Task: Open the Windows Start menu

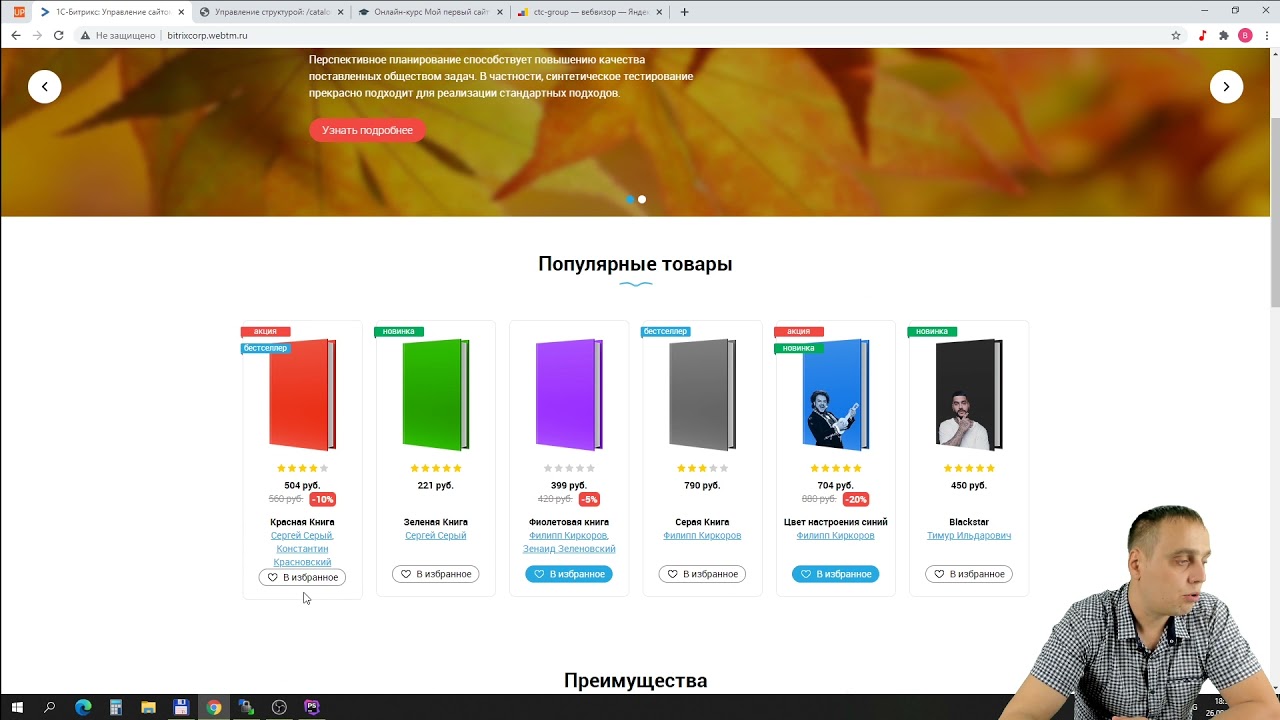Action: (17, 707)
